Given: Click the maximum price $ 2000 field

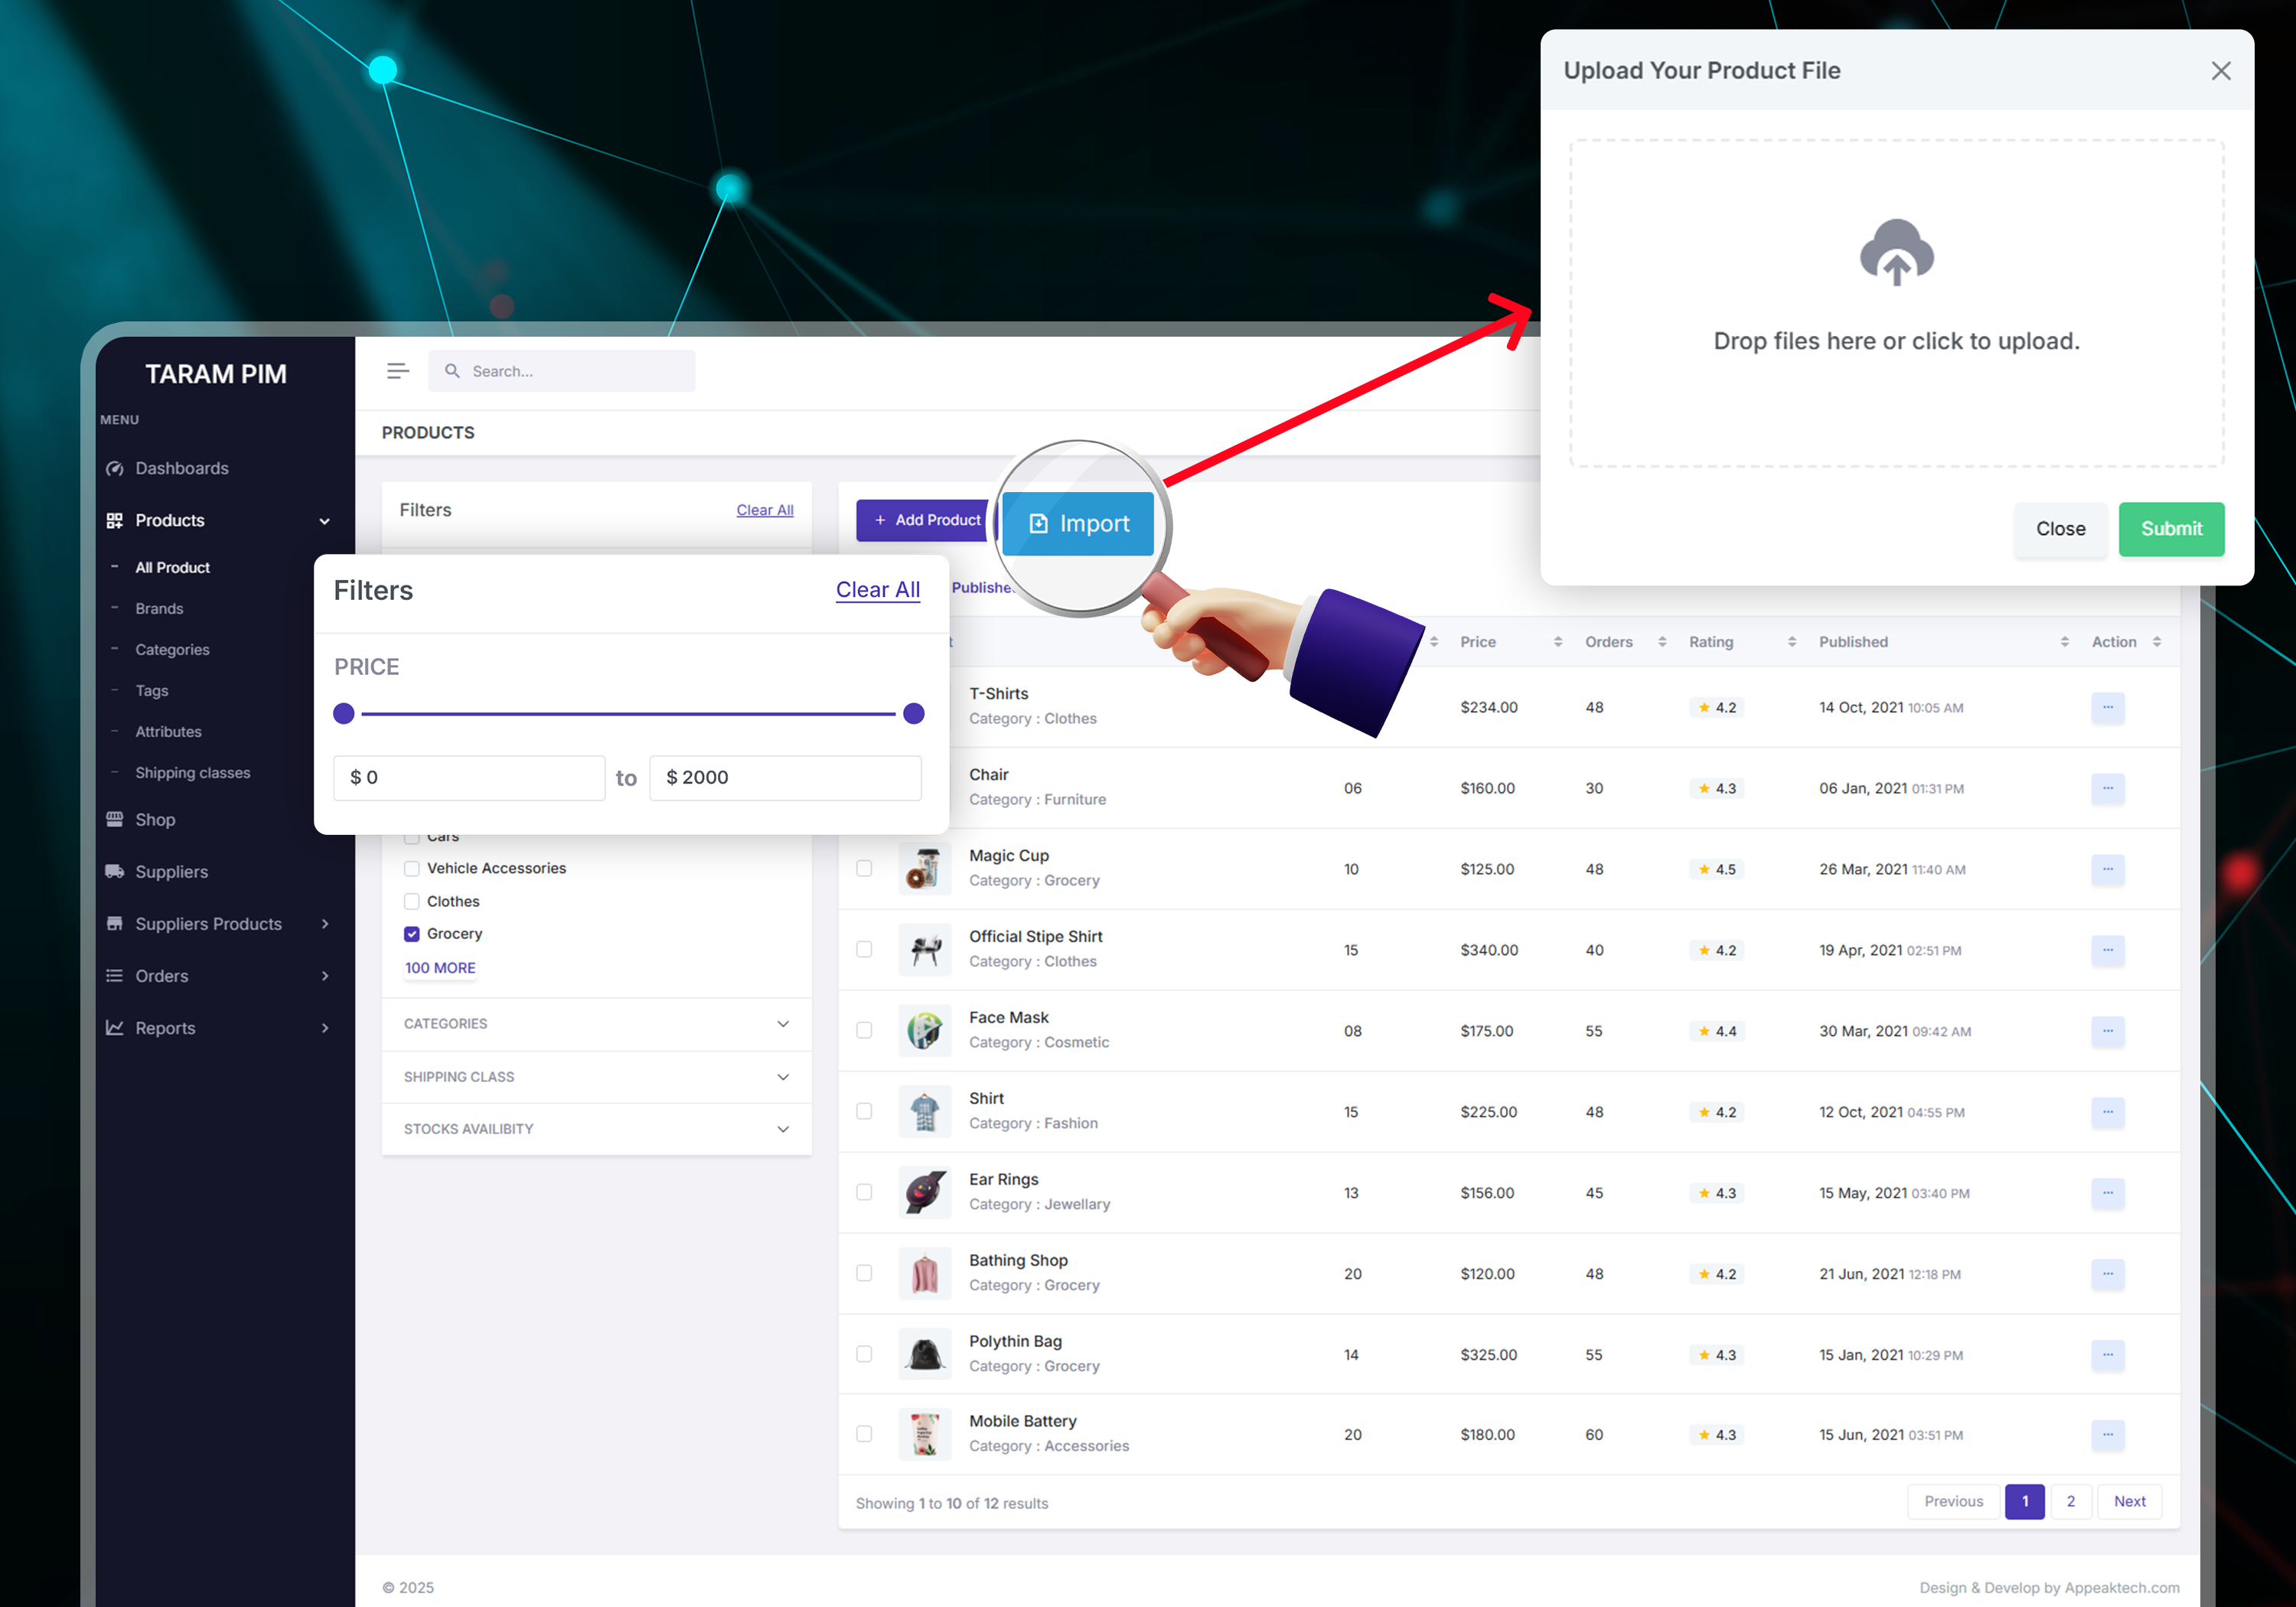Looking at the screenshot, I should 785,777.
